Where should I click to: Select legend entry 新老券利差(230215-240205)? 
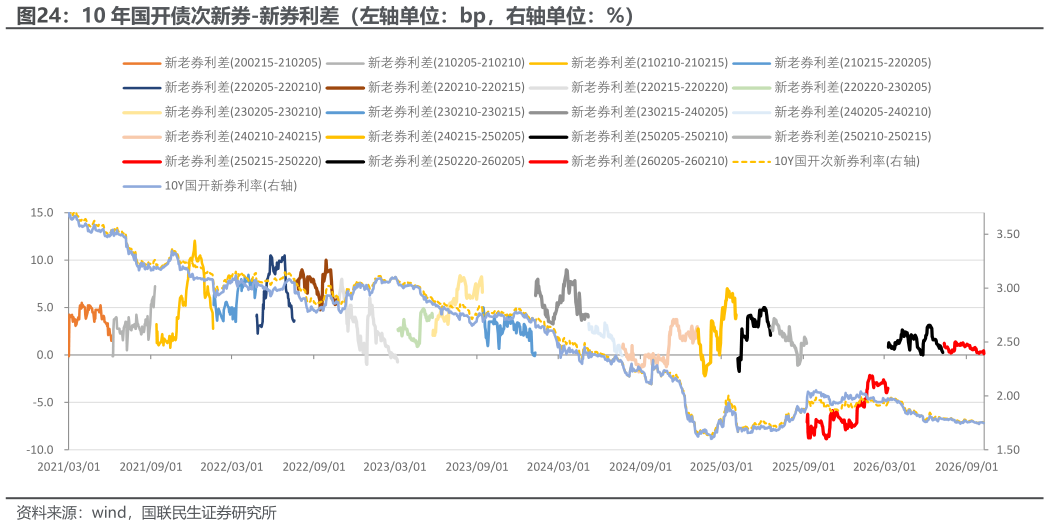coord(629,112)
